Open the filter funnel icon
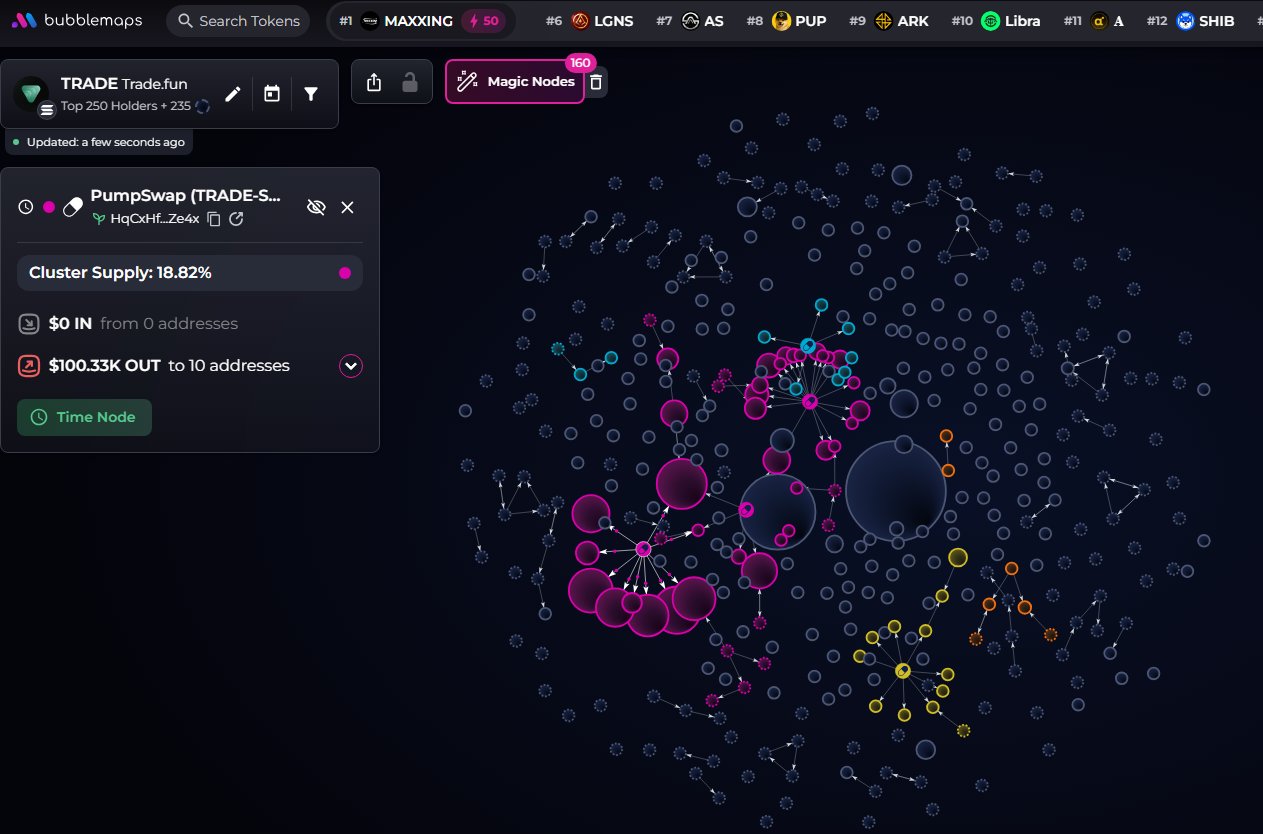This screenshot has height=834, width=1263. coord(311,94)
